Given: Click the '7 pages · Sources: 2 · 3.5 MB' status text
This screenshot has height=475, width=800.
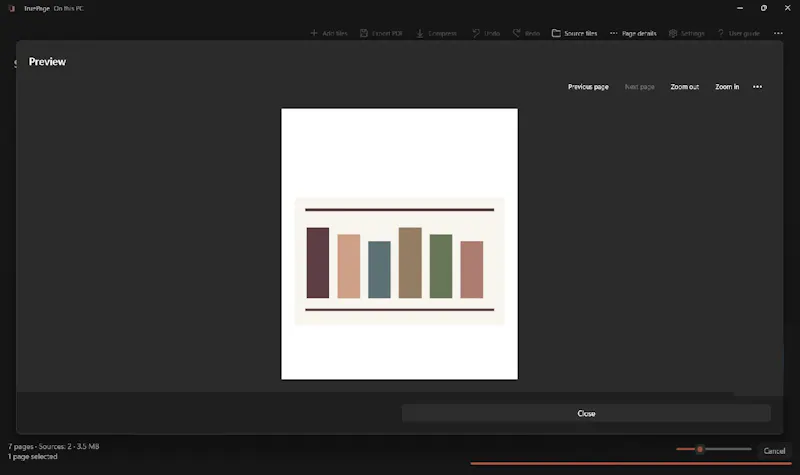Looking at the screenshot, I should tap(54, 446).
